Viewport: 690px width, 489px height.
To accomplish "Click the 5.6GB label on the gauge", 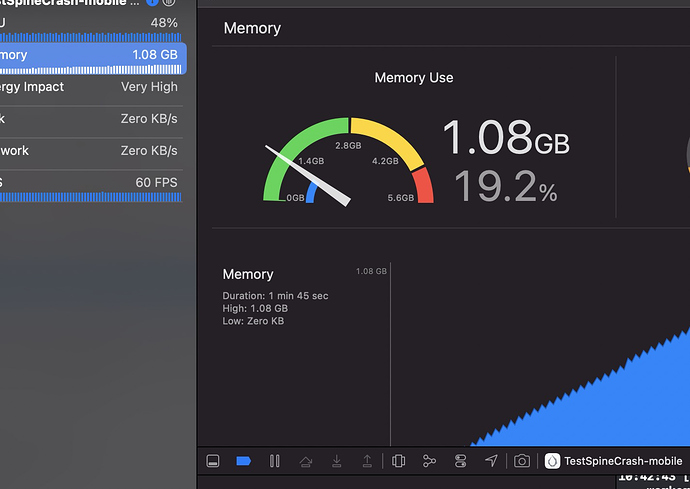I will tap(401, 198).
